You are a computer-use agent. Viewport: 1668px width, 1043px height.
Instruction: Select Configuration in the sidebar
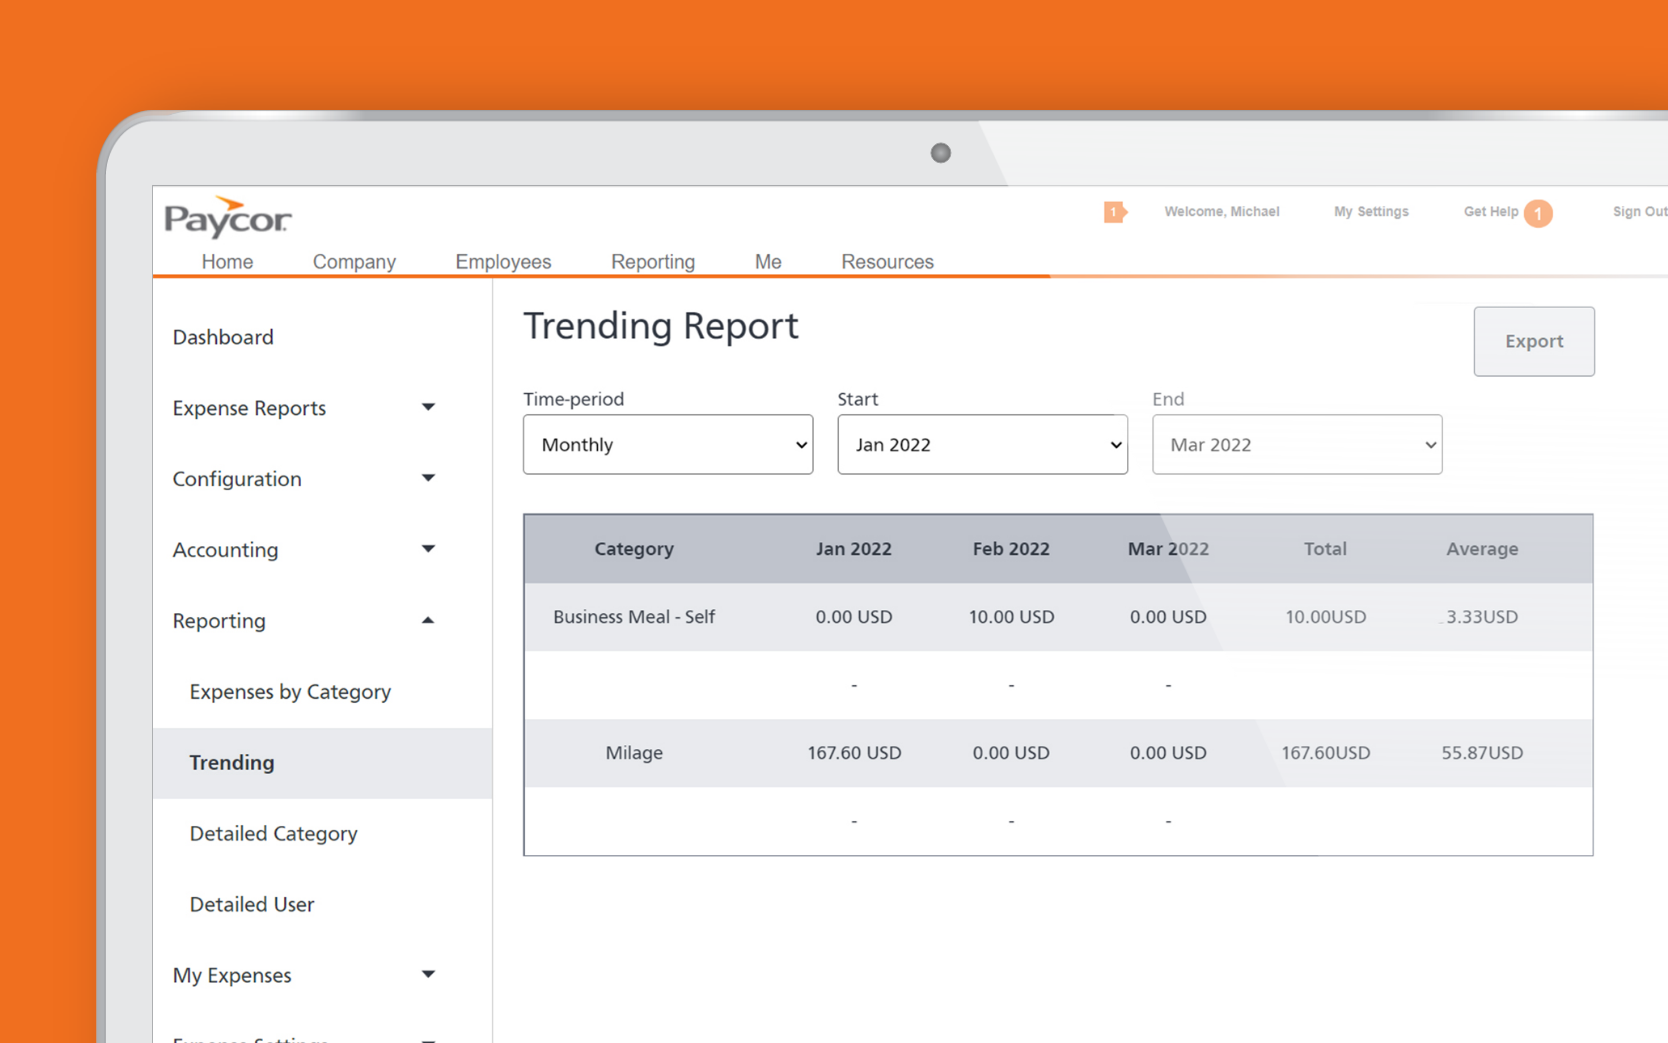237,479
